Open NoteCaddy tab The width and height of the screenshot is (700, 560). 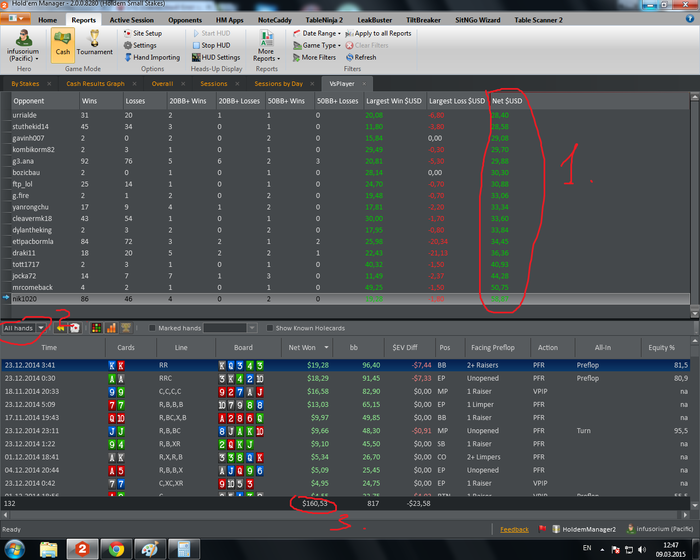tap(275, 20)
